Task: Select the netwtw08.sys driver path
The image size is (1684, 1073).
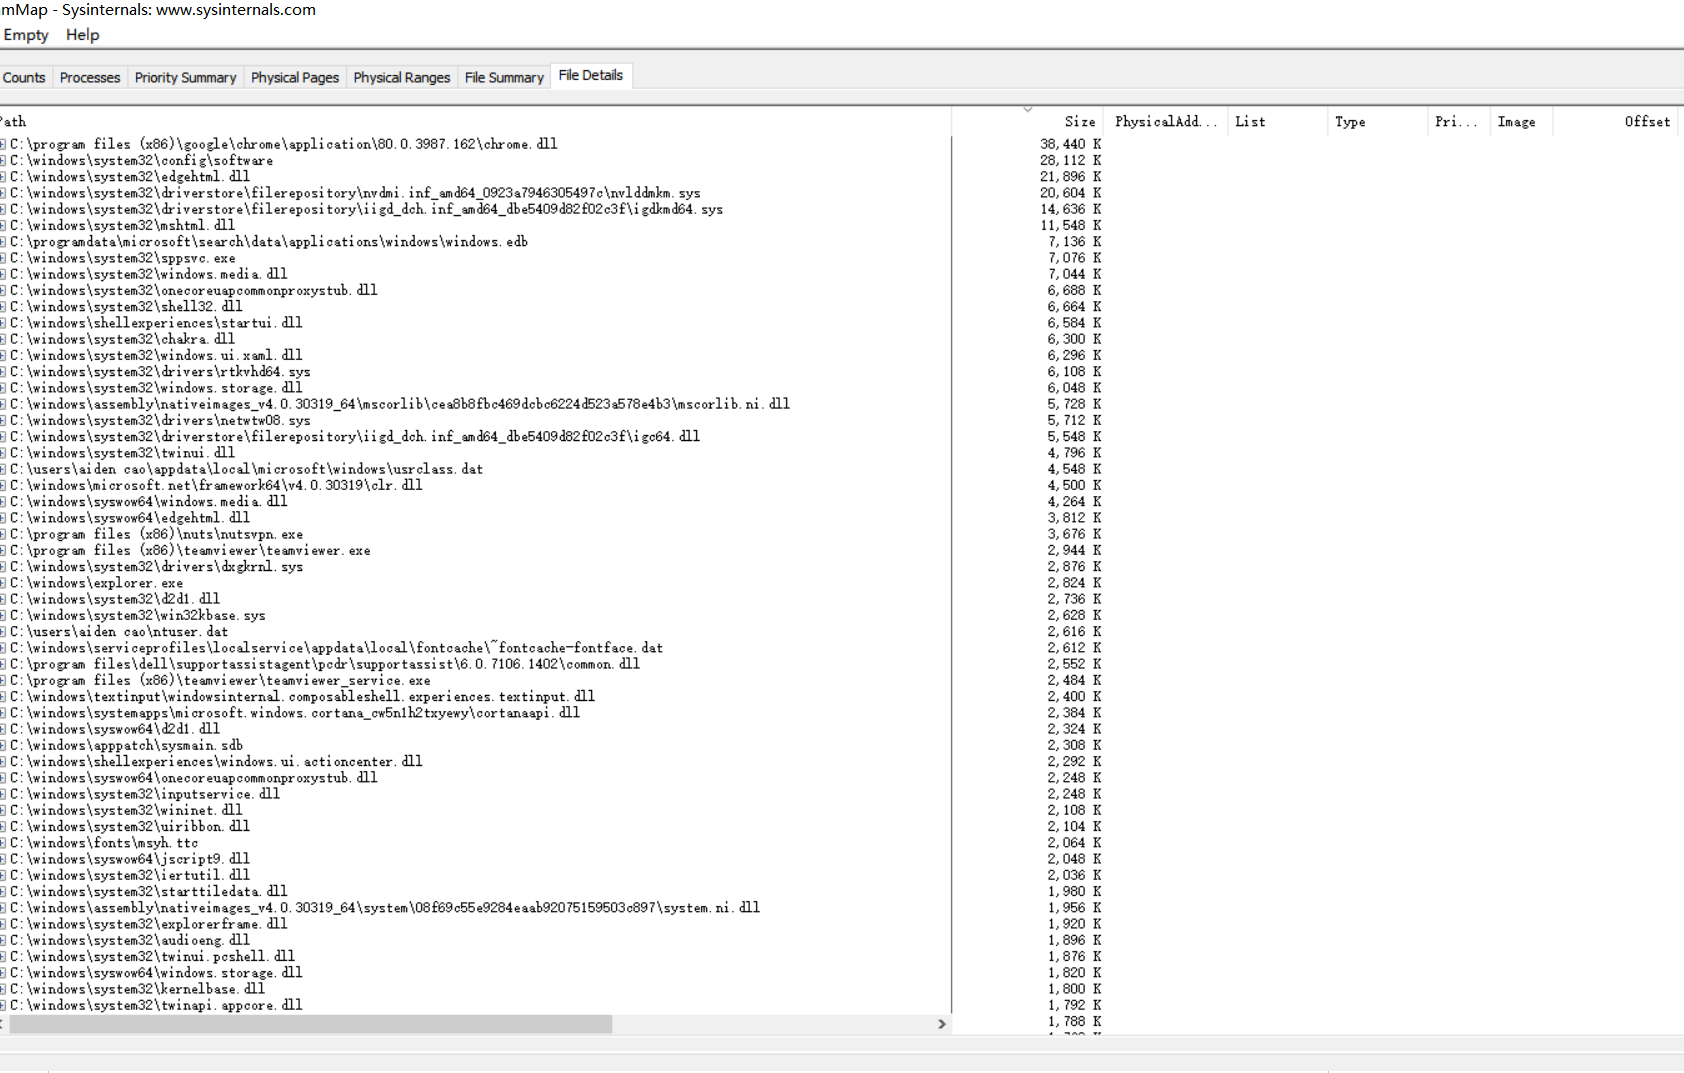Action: point(160,420)
